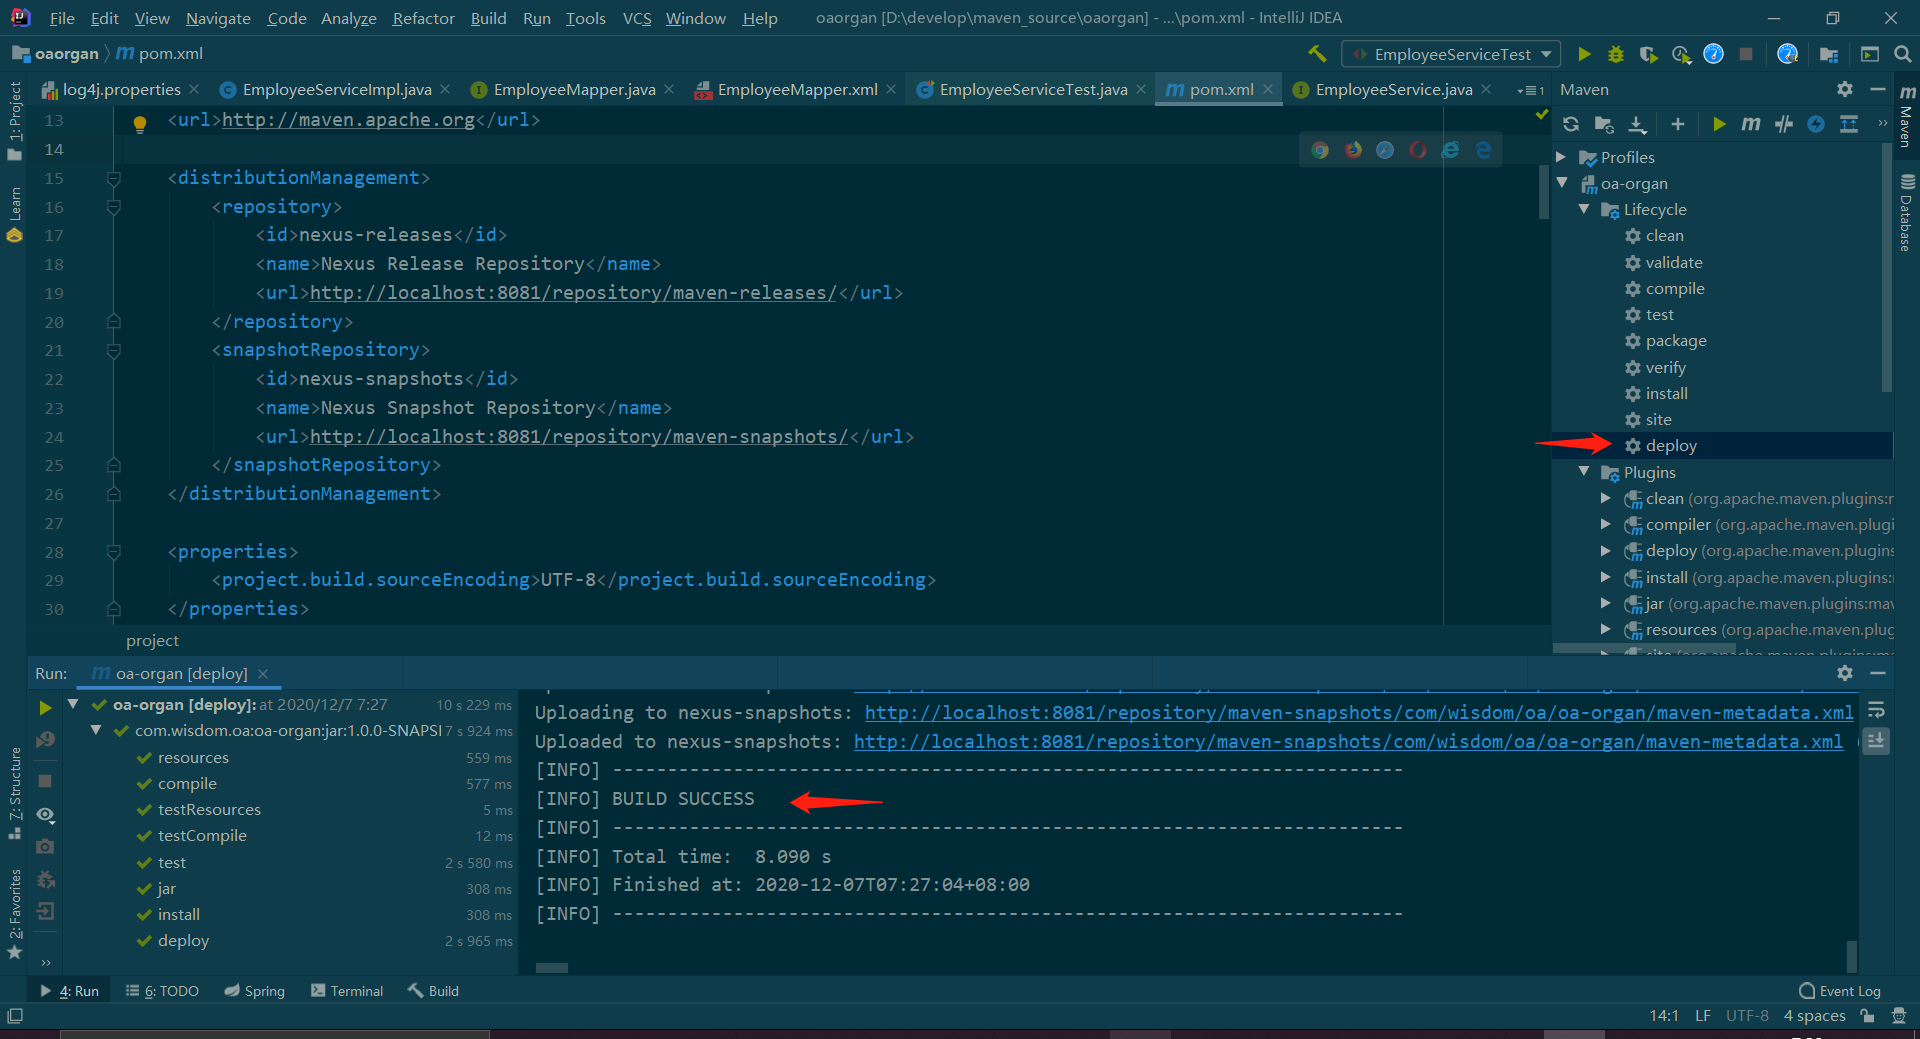The image size is (1920, 1039).
Task: Select the install lifecycle goal
Action: pos(1666,394)
